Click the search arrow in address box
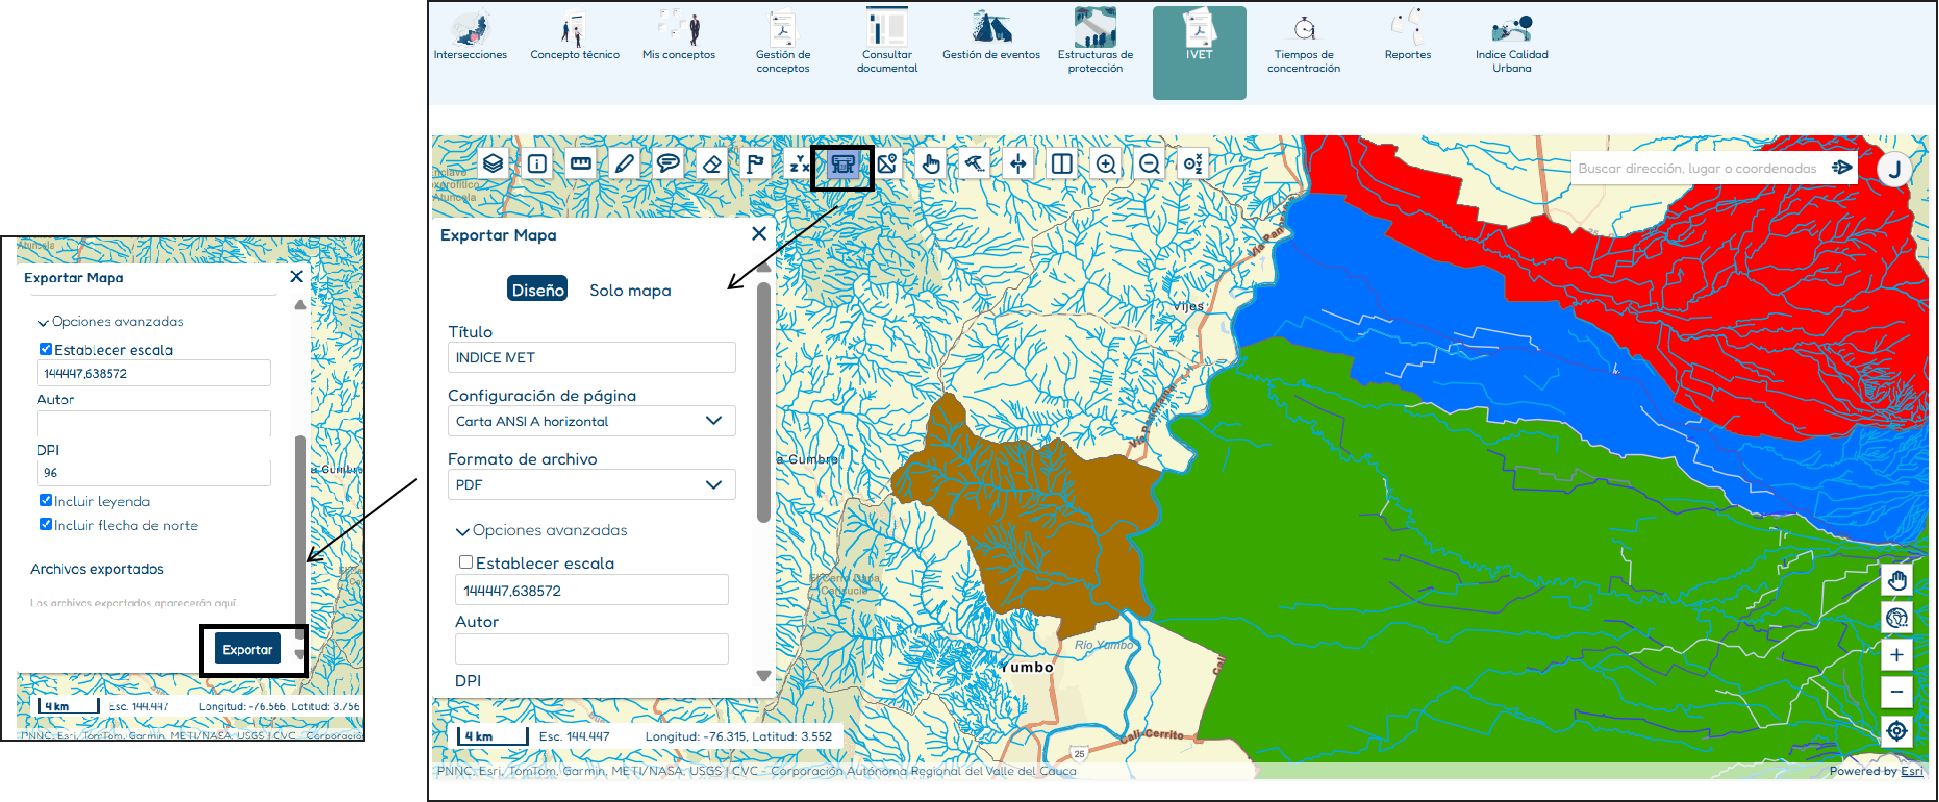 (1841, 167)
